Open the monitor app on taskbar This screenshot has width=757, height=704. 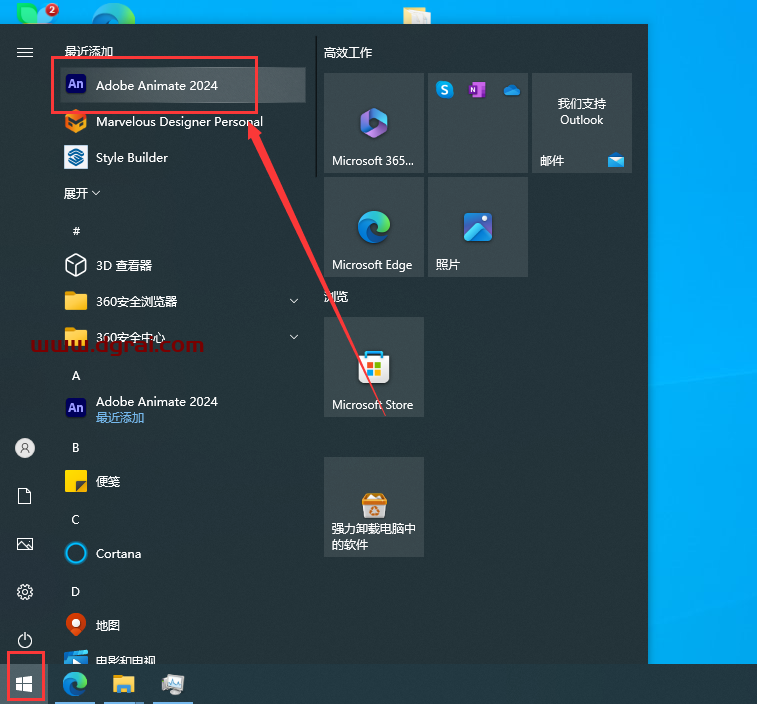click(x=173, y=684)
